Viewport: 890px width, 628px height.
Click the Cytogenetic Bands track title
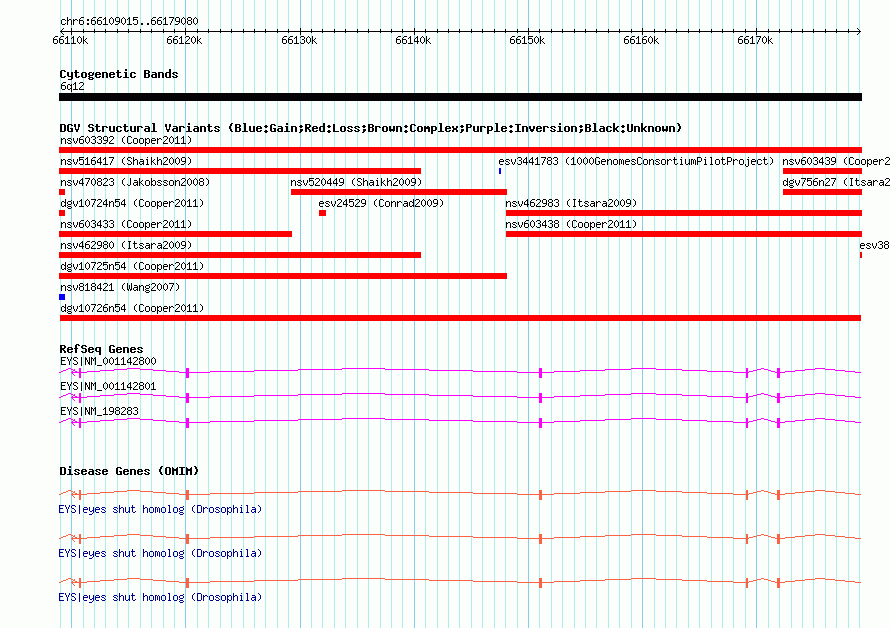(119, 74)
